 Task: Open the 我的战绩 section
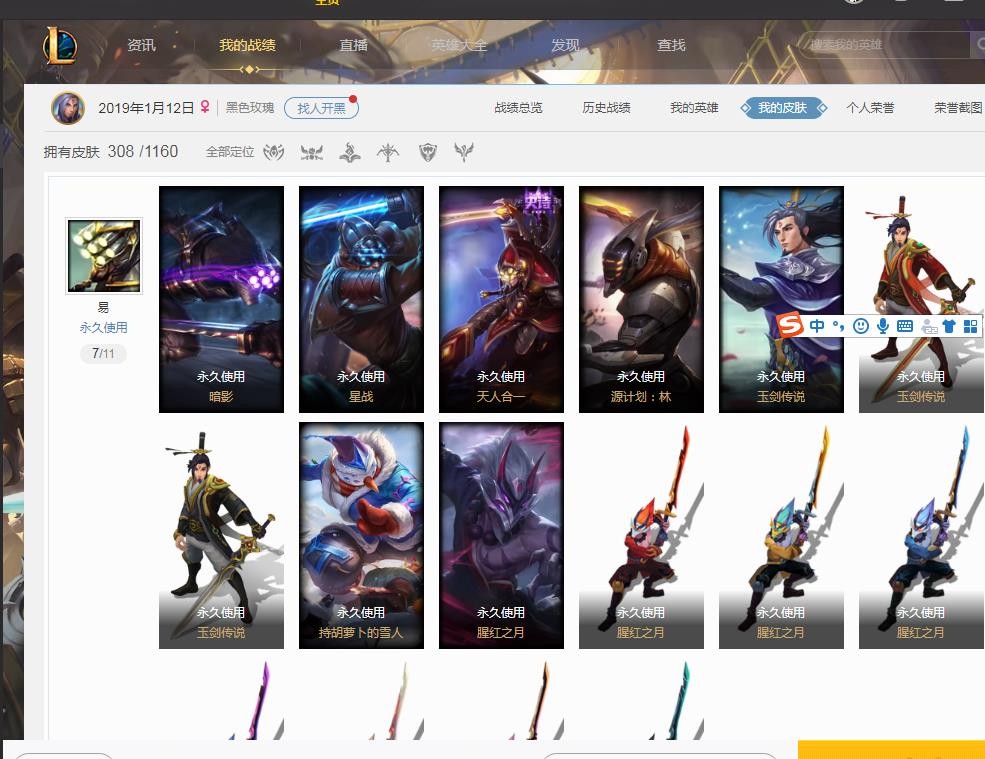[248, 45]
